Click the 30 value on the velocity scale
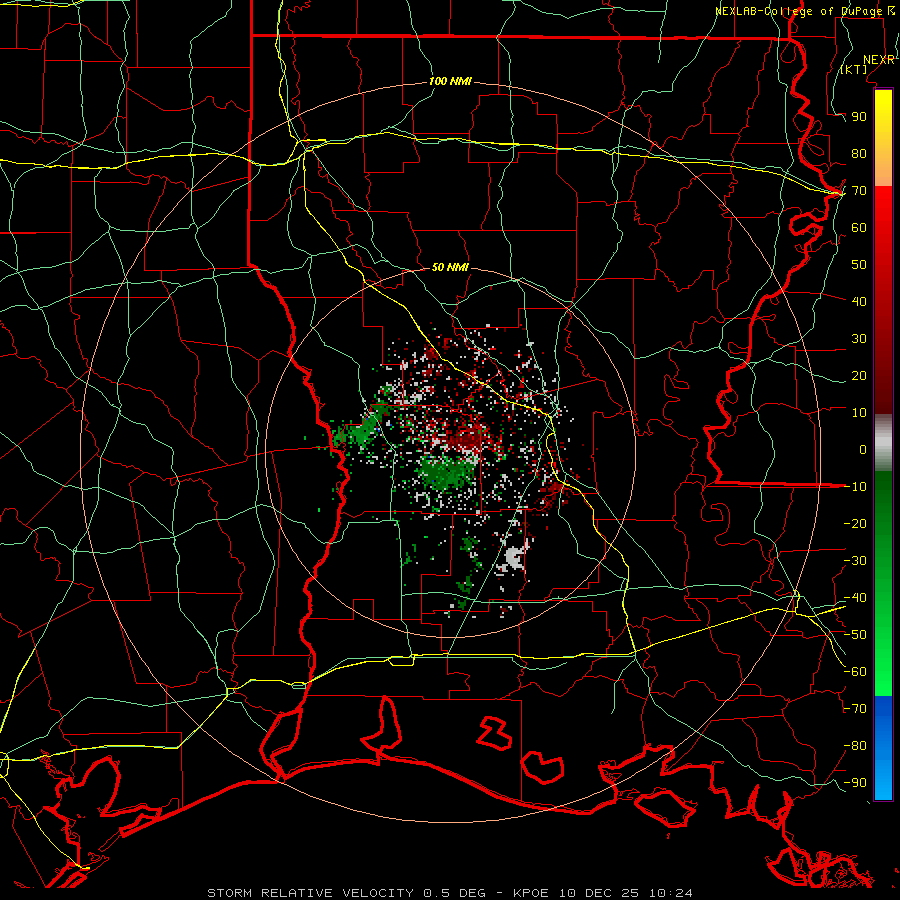This screenshot has width=900, height=900. coord(859,339)
